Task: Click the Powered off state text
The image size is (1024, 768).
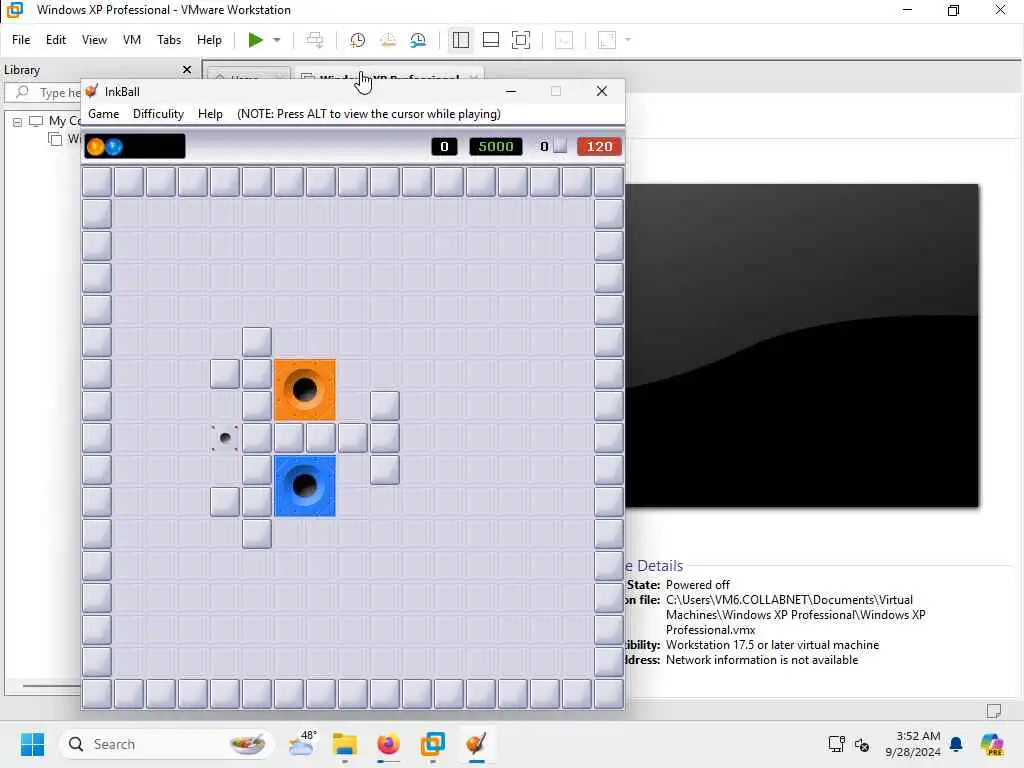Action: (x=697, y=584)
